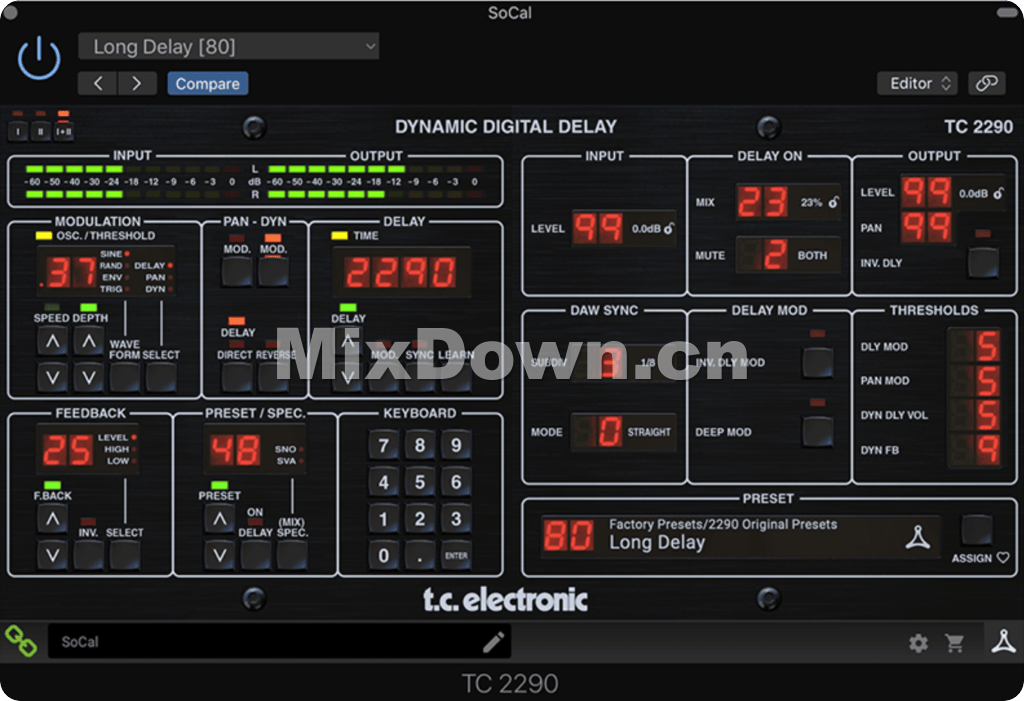The width and height of the screenshot is (1024, 701).
Task: Click the Assign preset button
Action: pos(977,530)
